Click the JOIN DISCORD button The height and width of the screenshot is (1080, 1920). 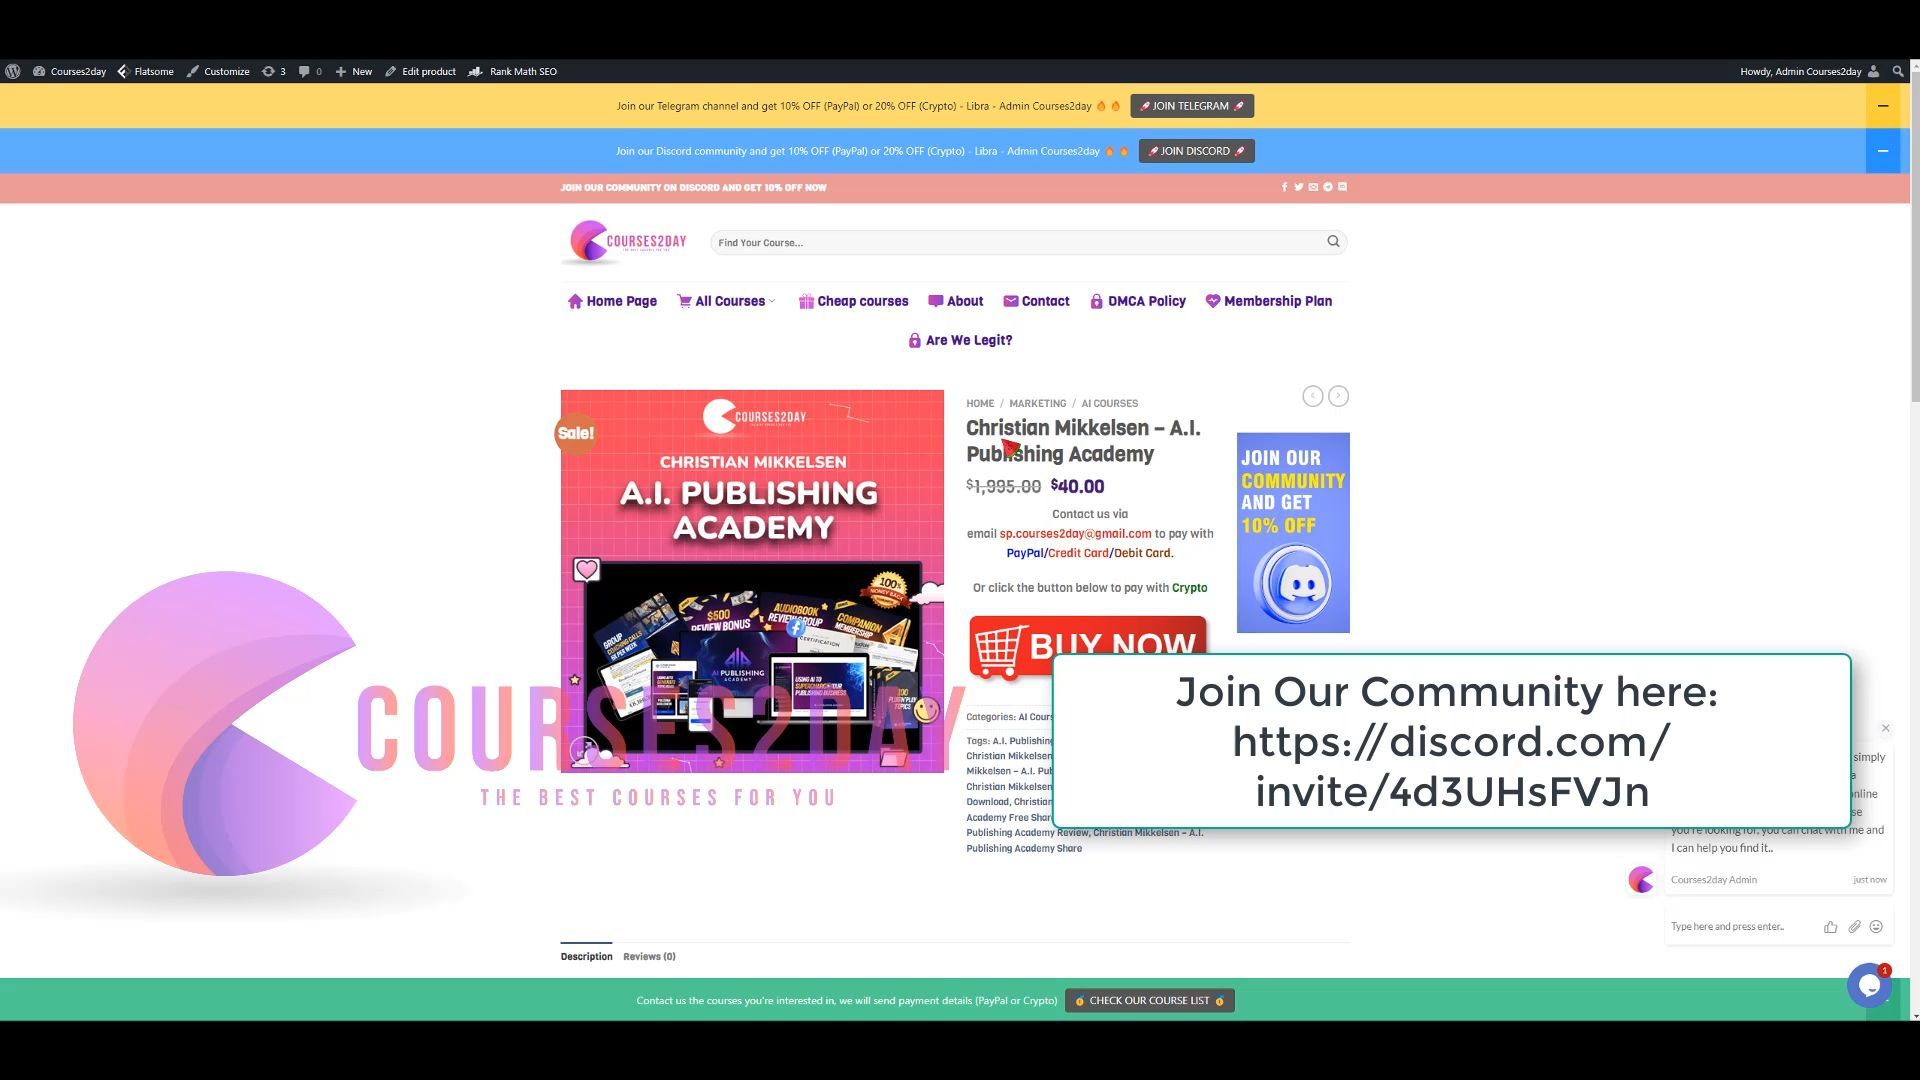1196,151
